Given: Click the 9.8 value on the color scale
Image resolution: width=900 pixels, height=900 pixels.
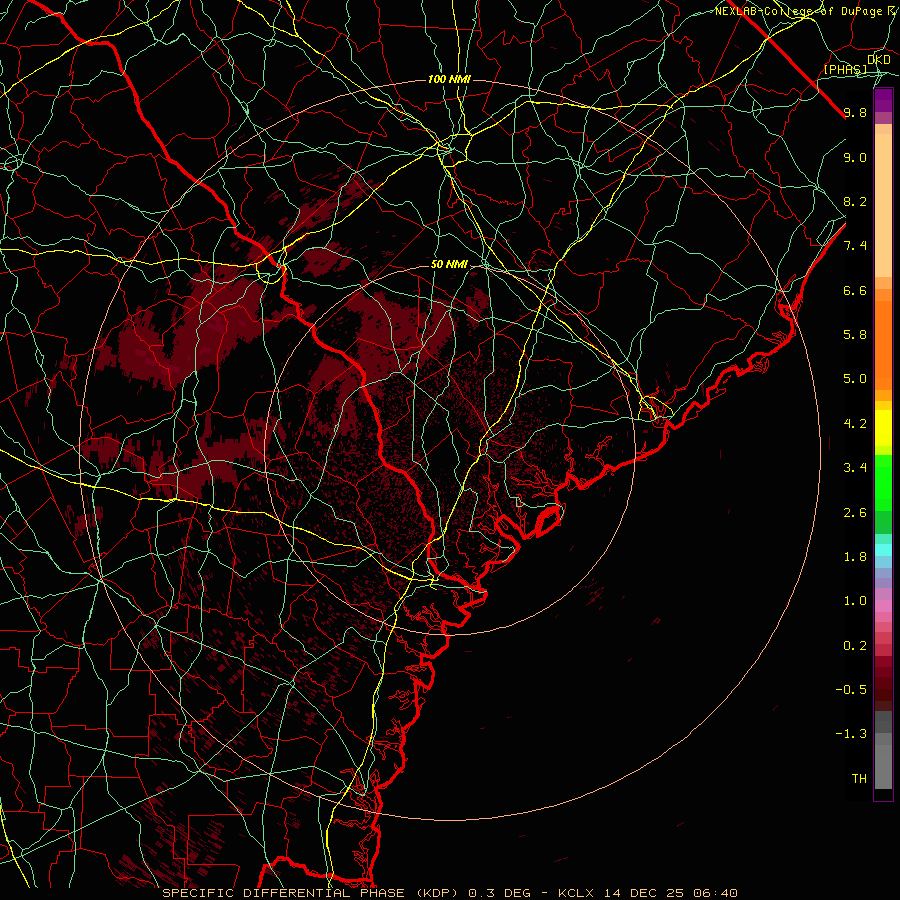Looking at the screenshot, I should [x=855, y=112].
